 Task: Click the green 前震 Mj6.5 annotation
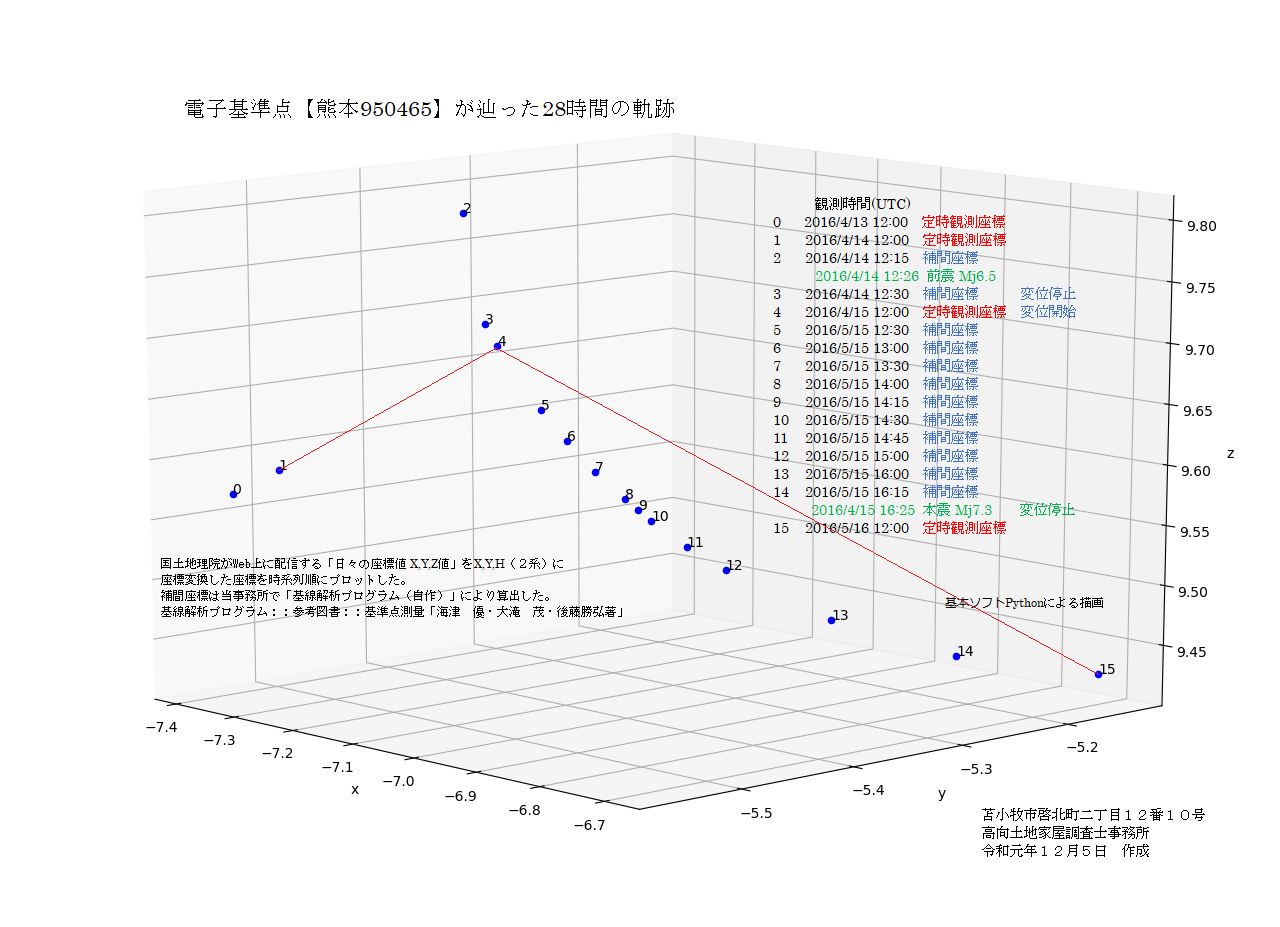(960, 276)
